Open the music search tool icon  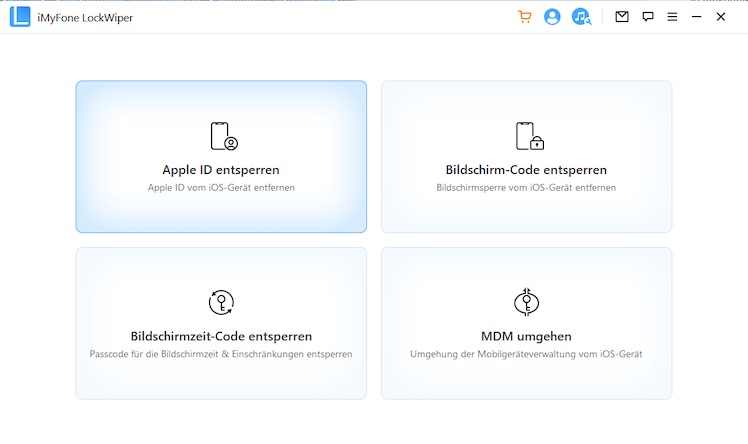click(x=581, y=17)
